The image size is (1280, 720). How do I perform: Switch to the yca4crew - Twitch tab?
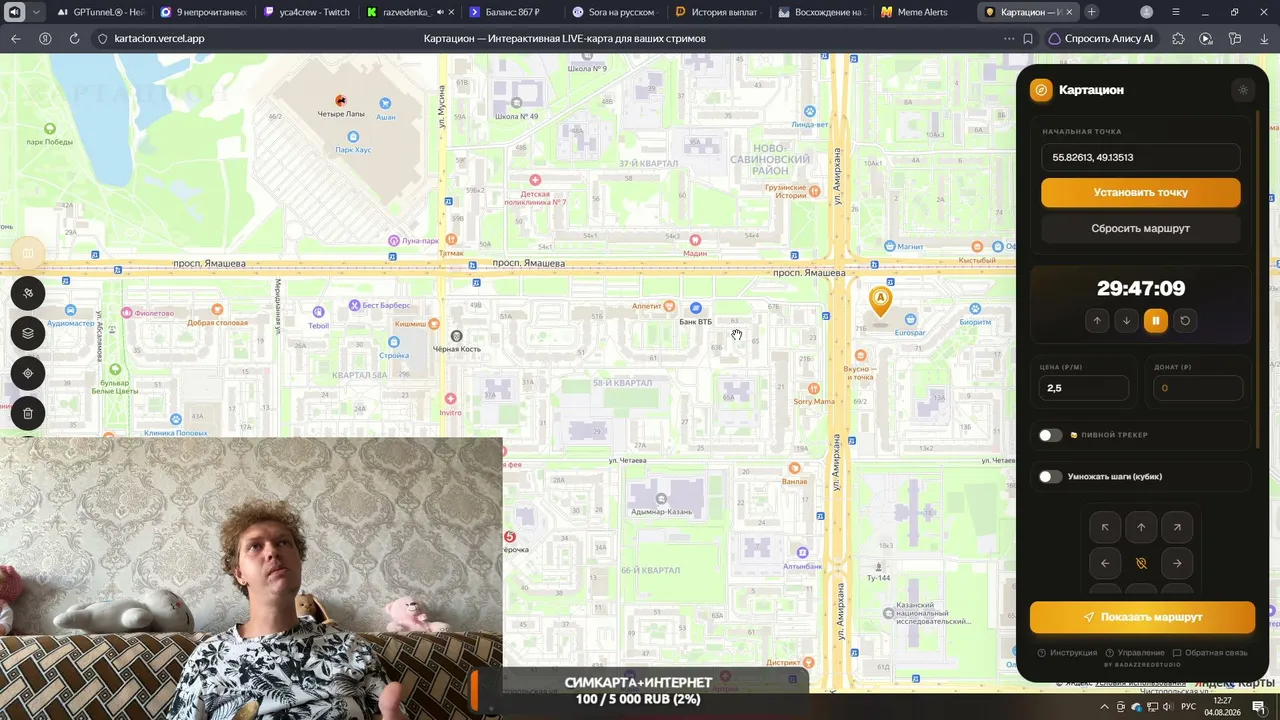(x=306, y=12)
